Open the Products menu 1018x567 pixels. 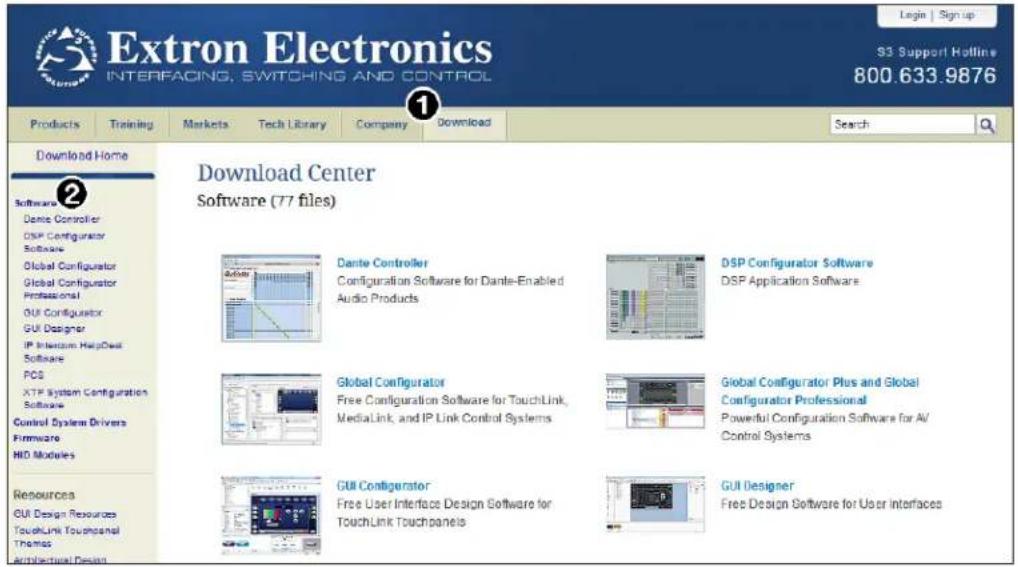click(55, 124)
